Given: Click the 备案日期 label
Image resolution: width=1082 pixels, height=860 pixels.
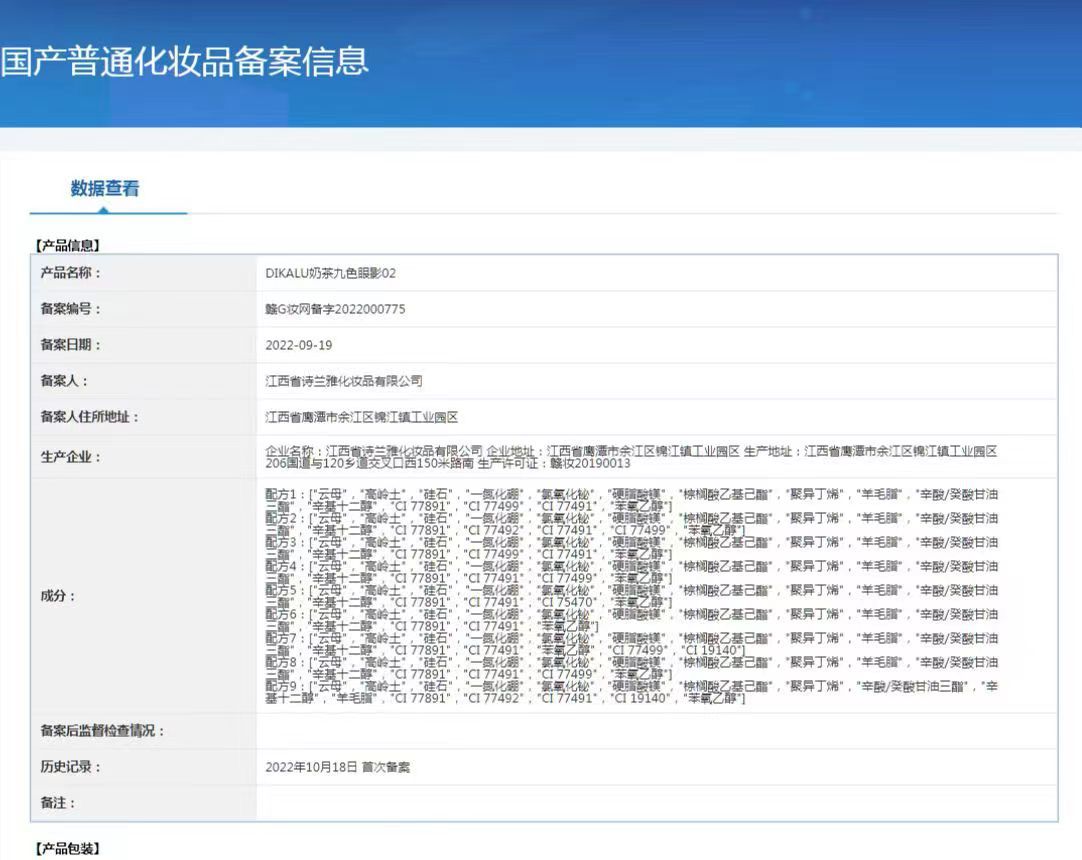Looking at the screenshot, I should pos(70,344).
